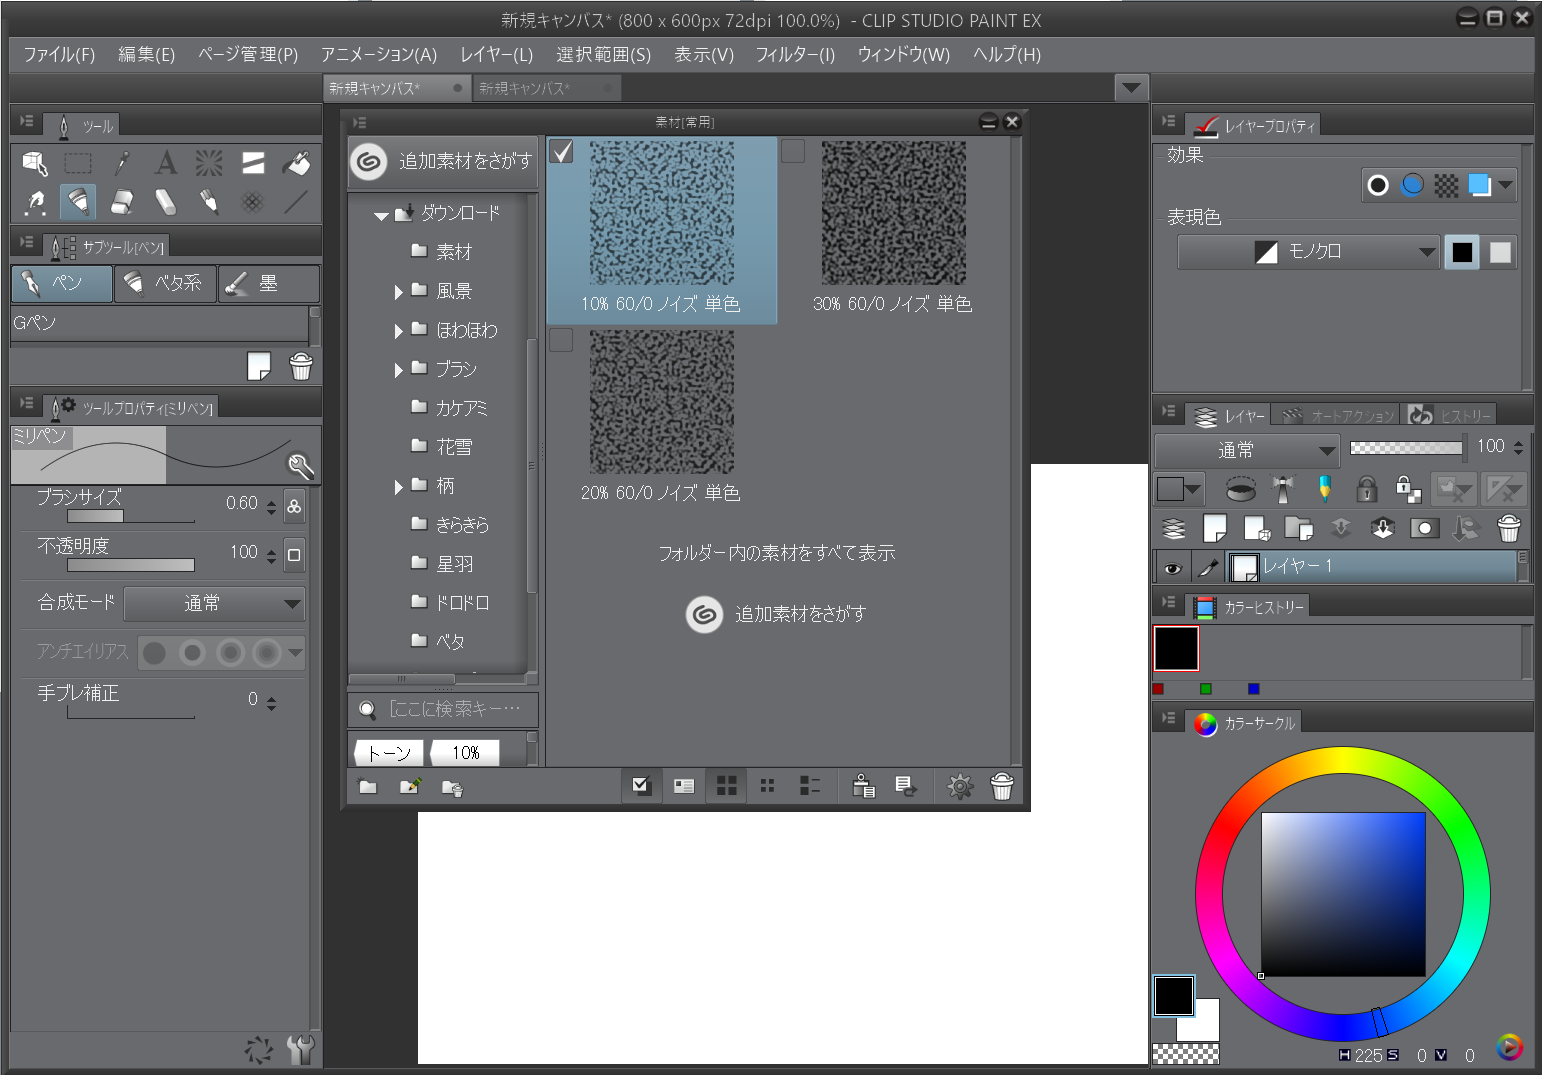Select the Eyedropper tool
This screenshot has width=1542, height=1075.
tap(122, 163)
